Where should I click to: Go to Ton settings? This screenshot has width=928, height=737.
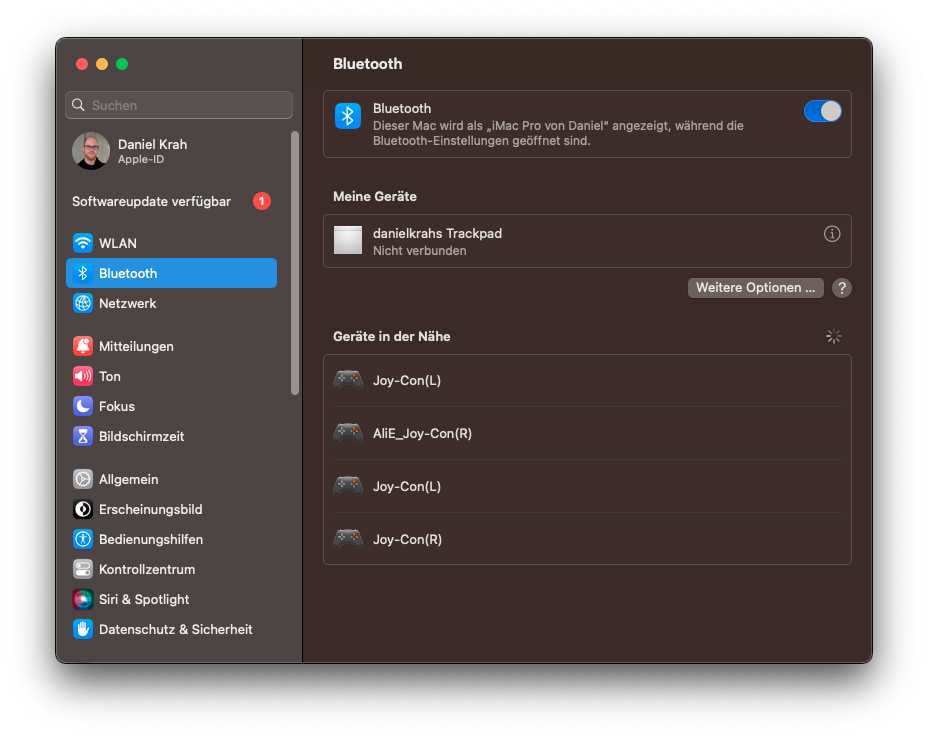[171, 376]
